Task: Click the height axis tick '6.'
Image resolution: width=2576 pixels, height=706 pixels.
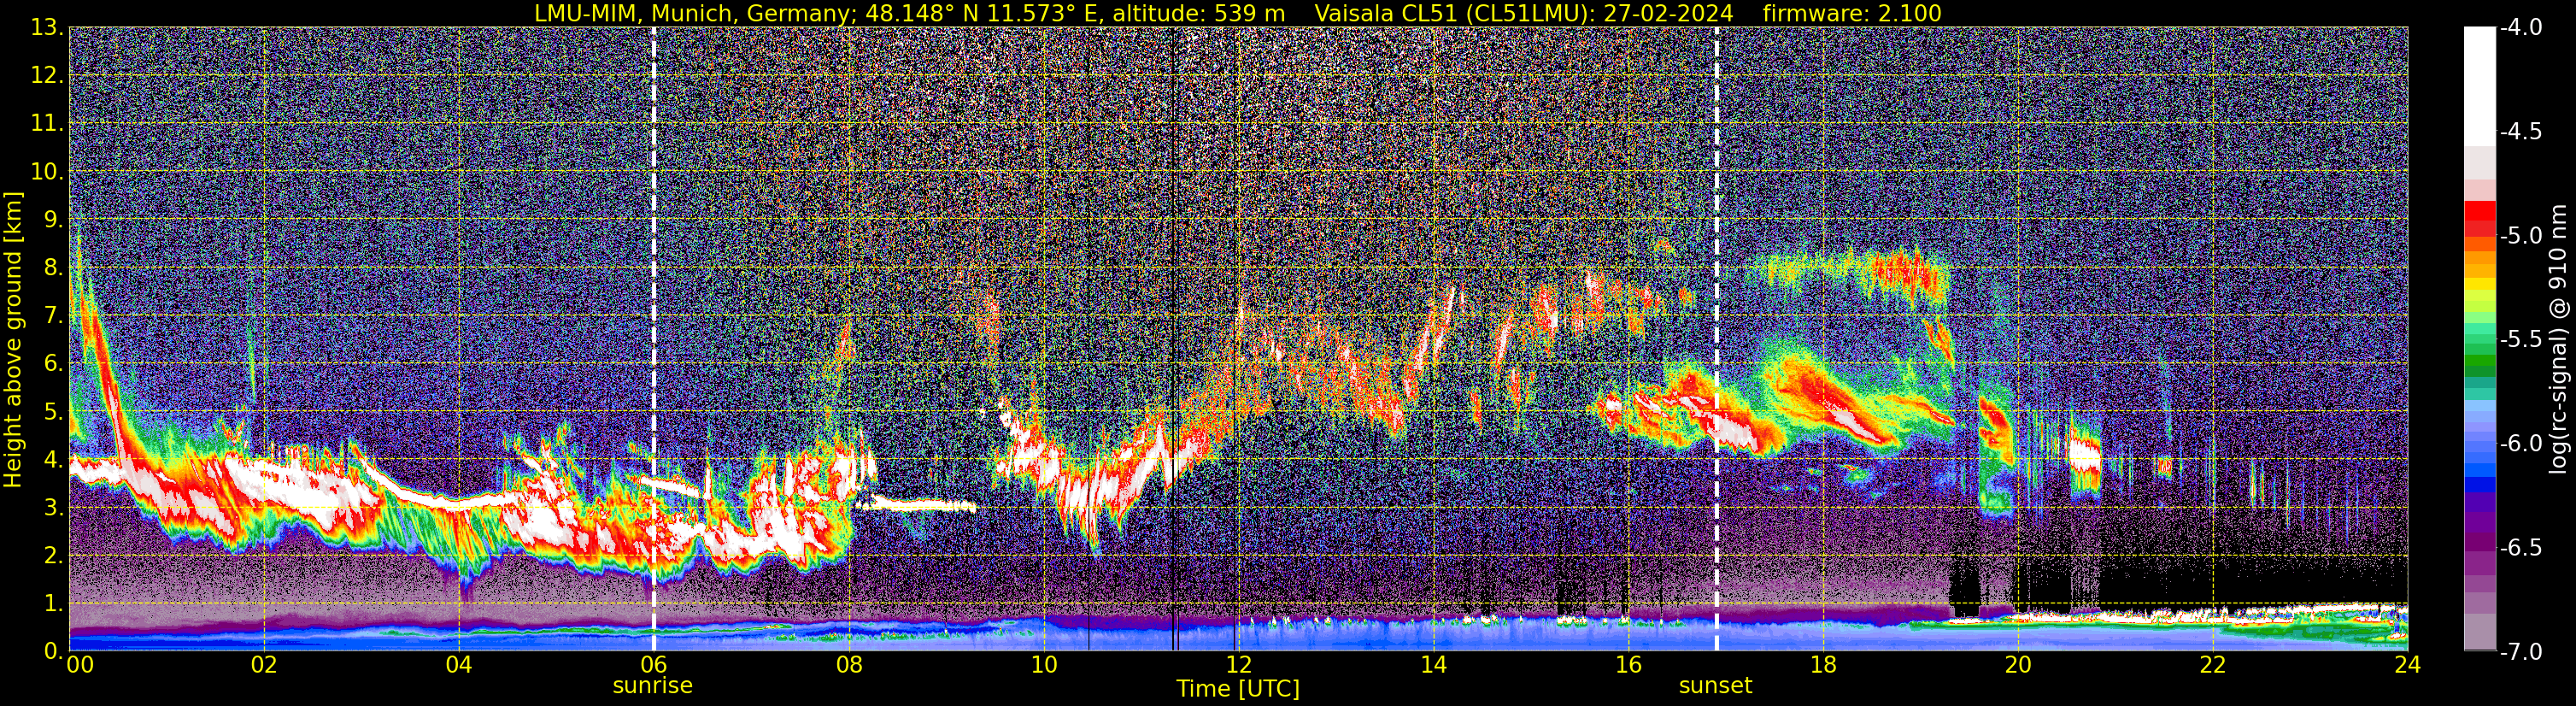Action: point(54,364)
